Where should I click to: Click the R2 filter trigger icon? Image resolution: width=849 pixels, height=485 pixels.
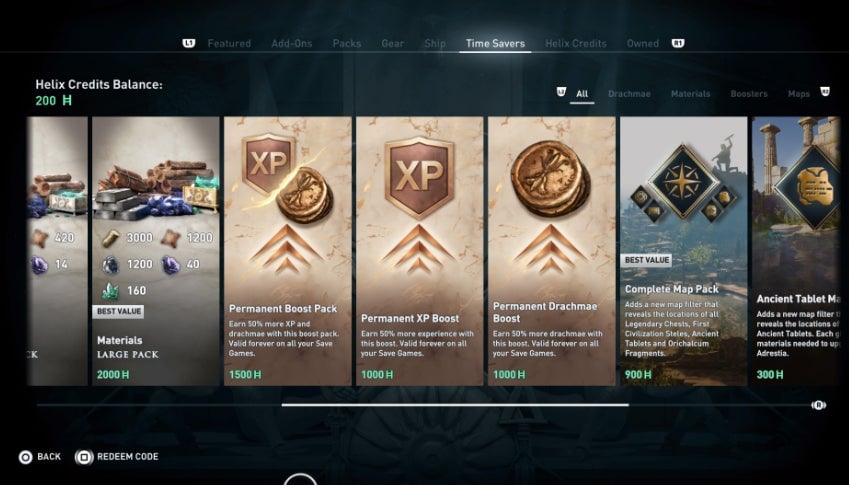825,92
